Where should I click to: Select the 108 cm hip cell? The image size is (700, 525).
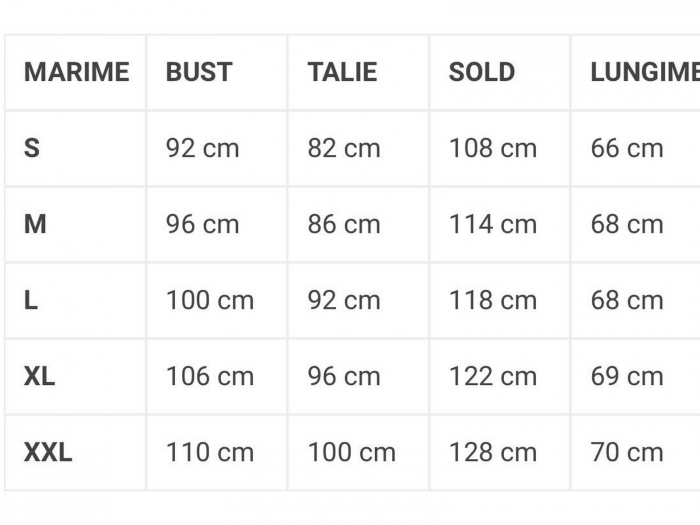(x=493, y=148)
